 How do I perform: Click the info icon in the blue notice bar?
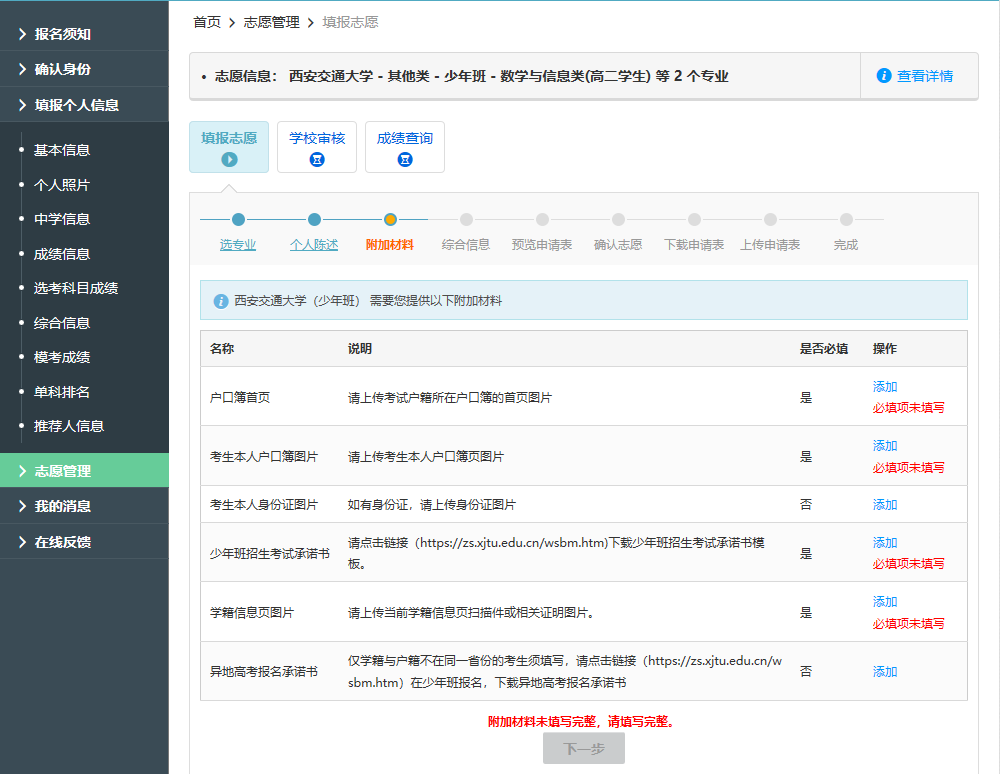221,300
